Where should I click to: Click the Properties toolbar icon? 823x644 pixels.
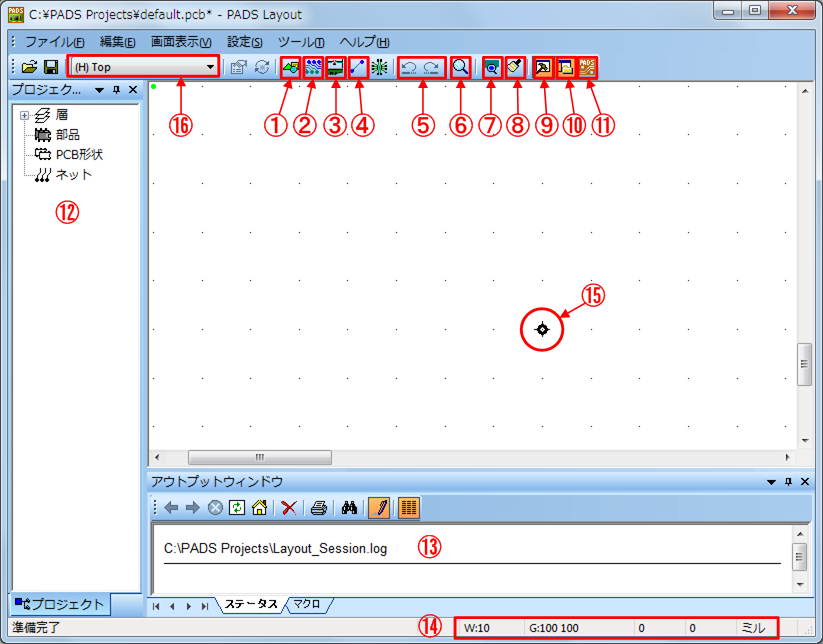(238, 67)
